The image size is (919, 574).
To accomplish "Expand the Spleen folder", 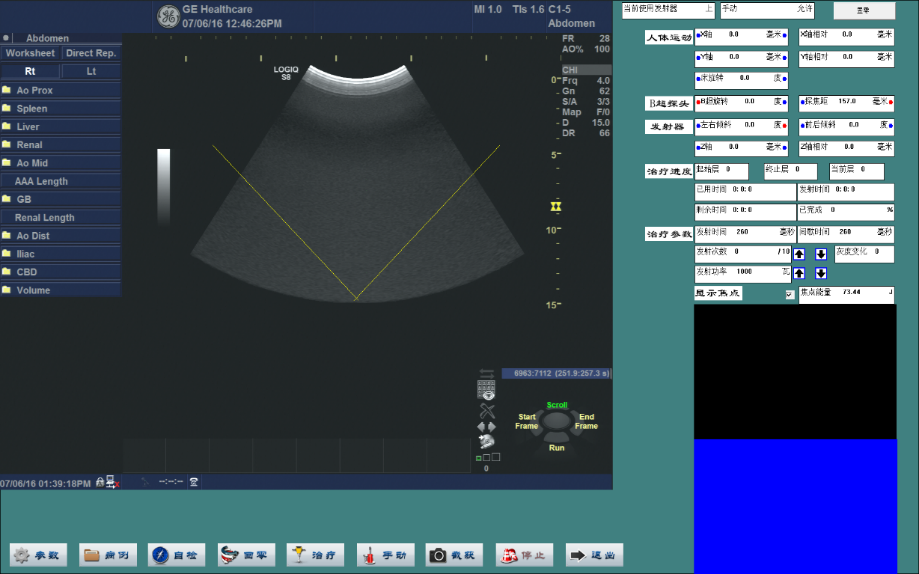I will 31,109.
